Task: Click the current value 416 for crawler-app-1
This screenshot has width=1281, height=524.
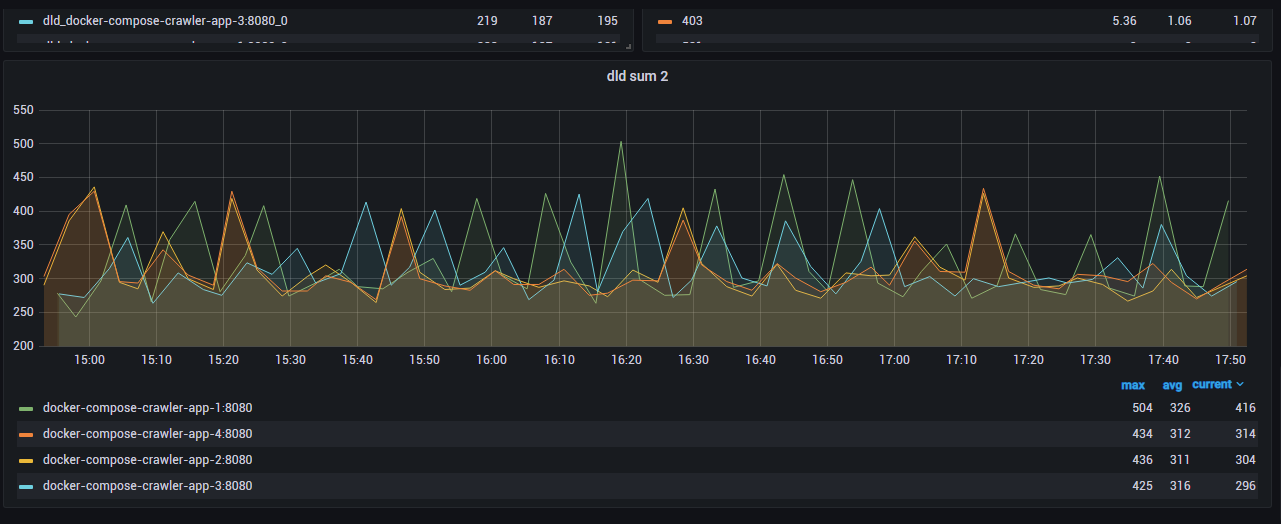Action: (1245, 408)
